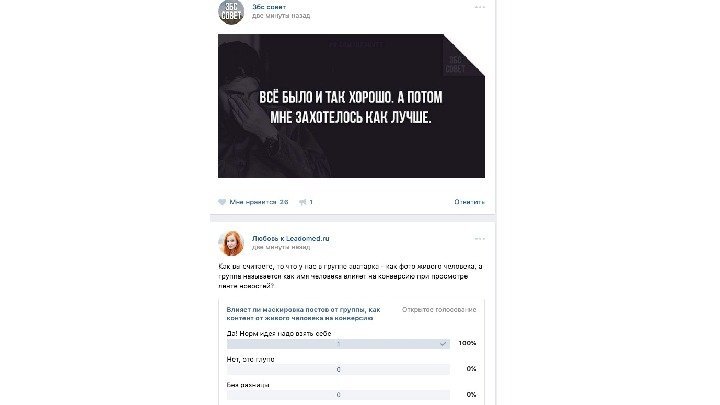
Task: Click the Ответить link under the first post
Action: [x=469, y=202]
